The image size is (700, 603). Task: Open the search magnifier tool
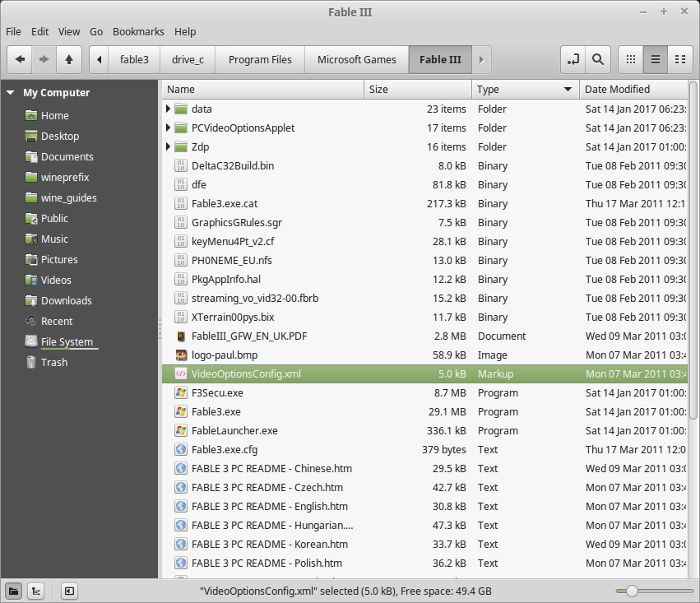(x=598, y=59)
